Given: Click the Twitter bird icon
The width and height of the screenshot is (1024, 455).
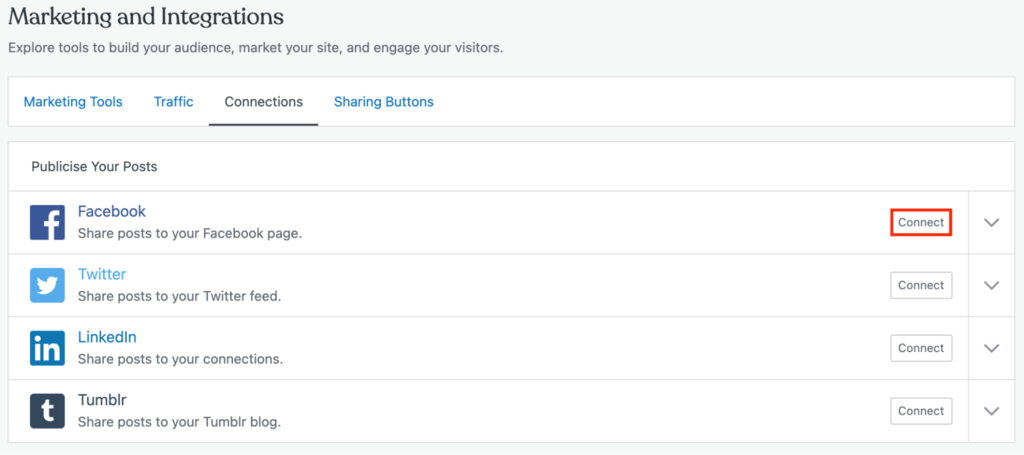Looking at the screenshot, I should click(x=47, y=285).
